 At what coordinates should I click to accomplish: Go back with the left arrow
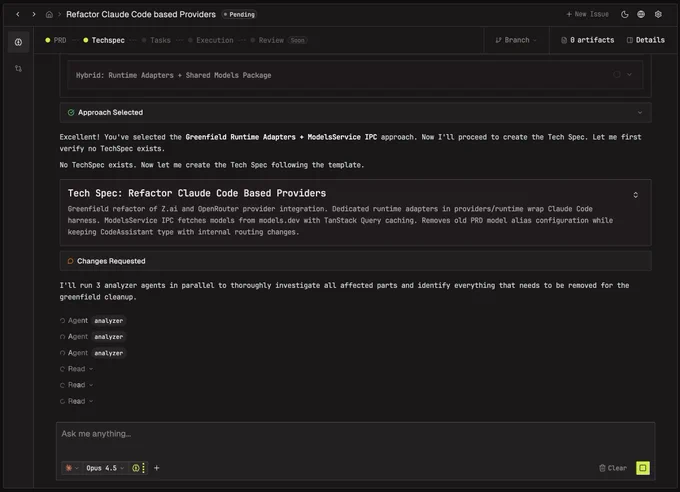[x=18, y=14]
